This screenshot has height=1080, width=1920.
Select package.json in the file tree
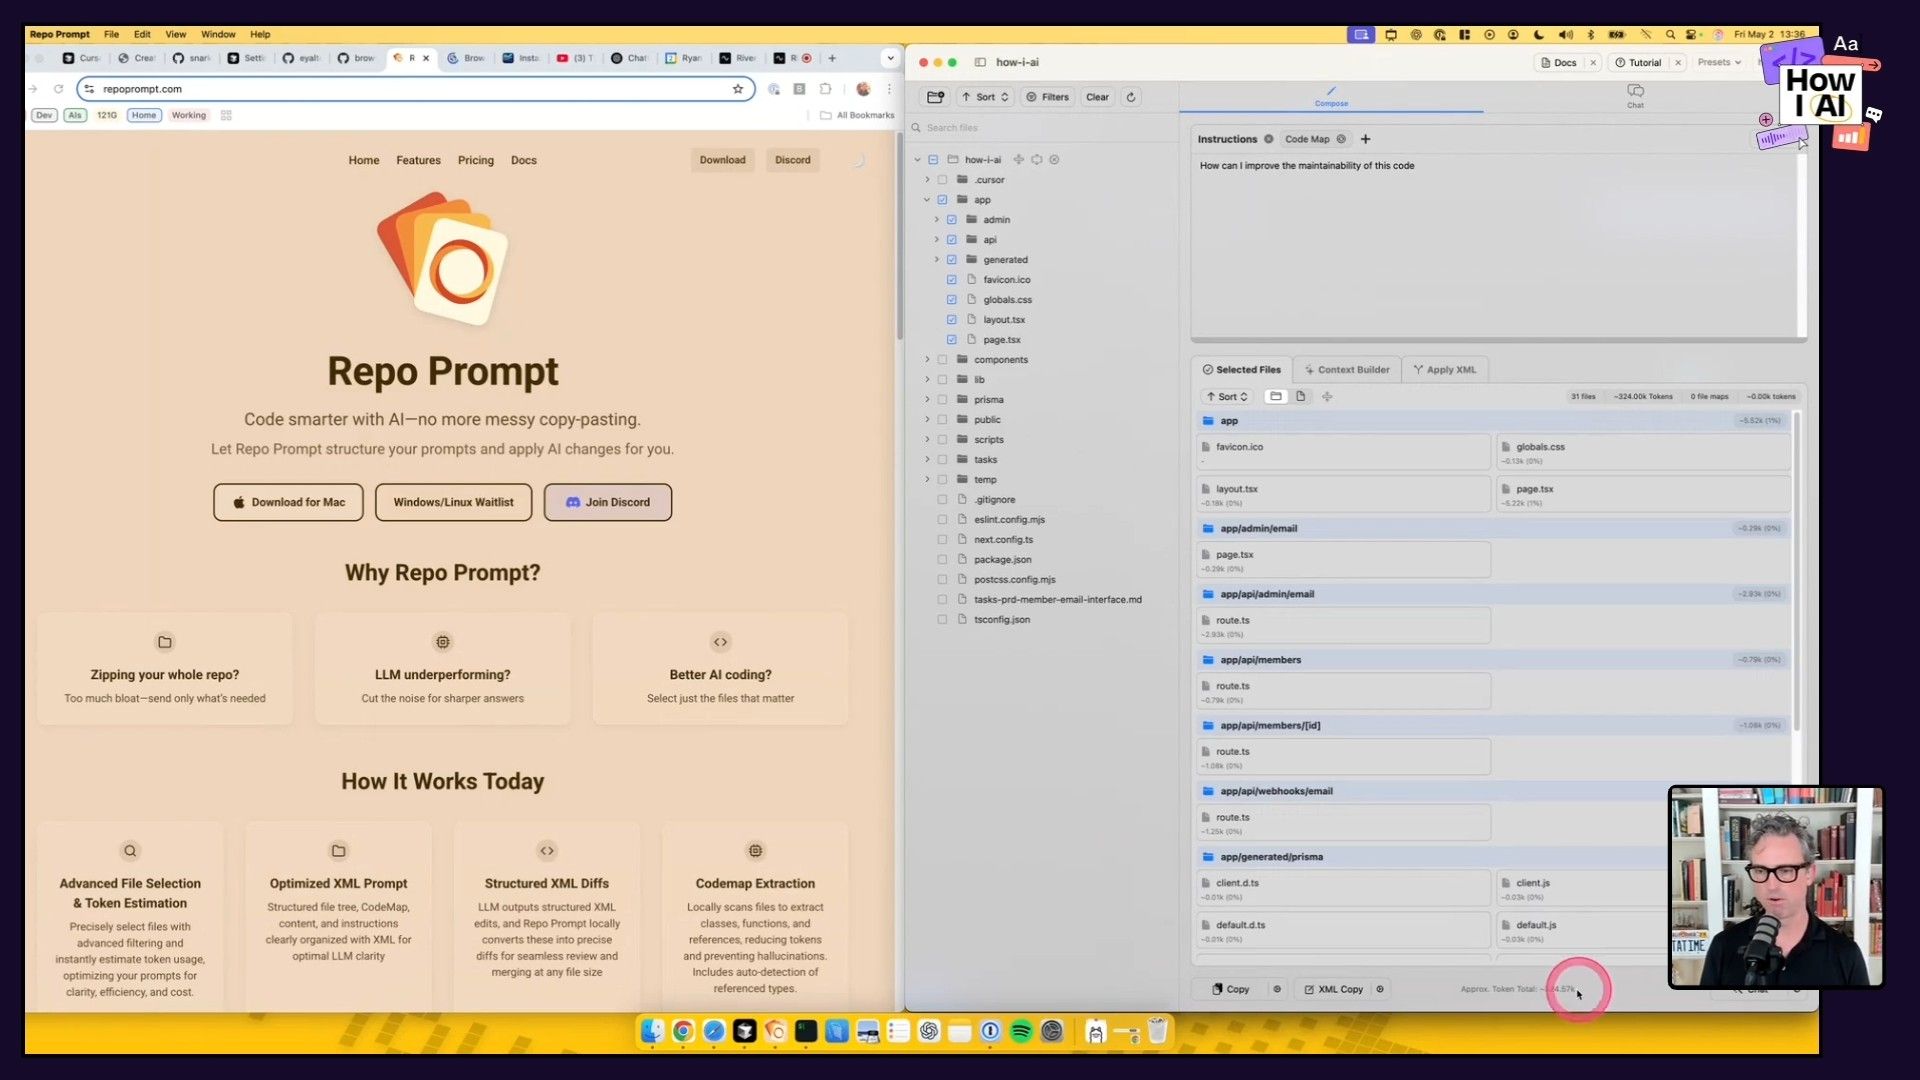click(1002, 560)
